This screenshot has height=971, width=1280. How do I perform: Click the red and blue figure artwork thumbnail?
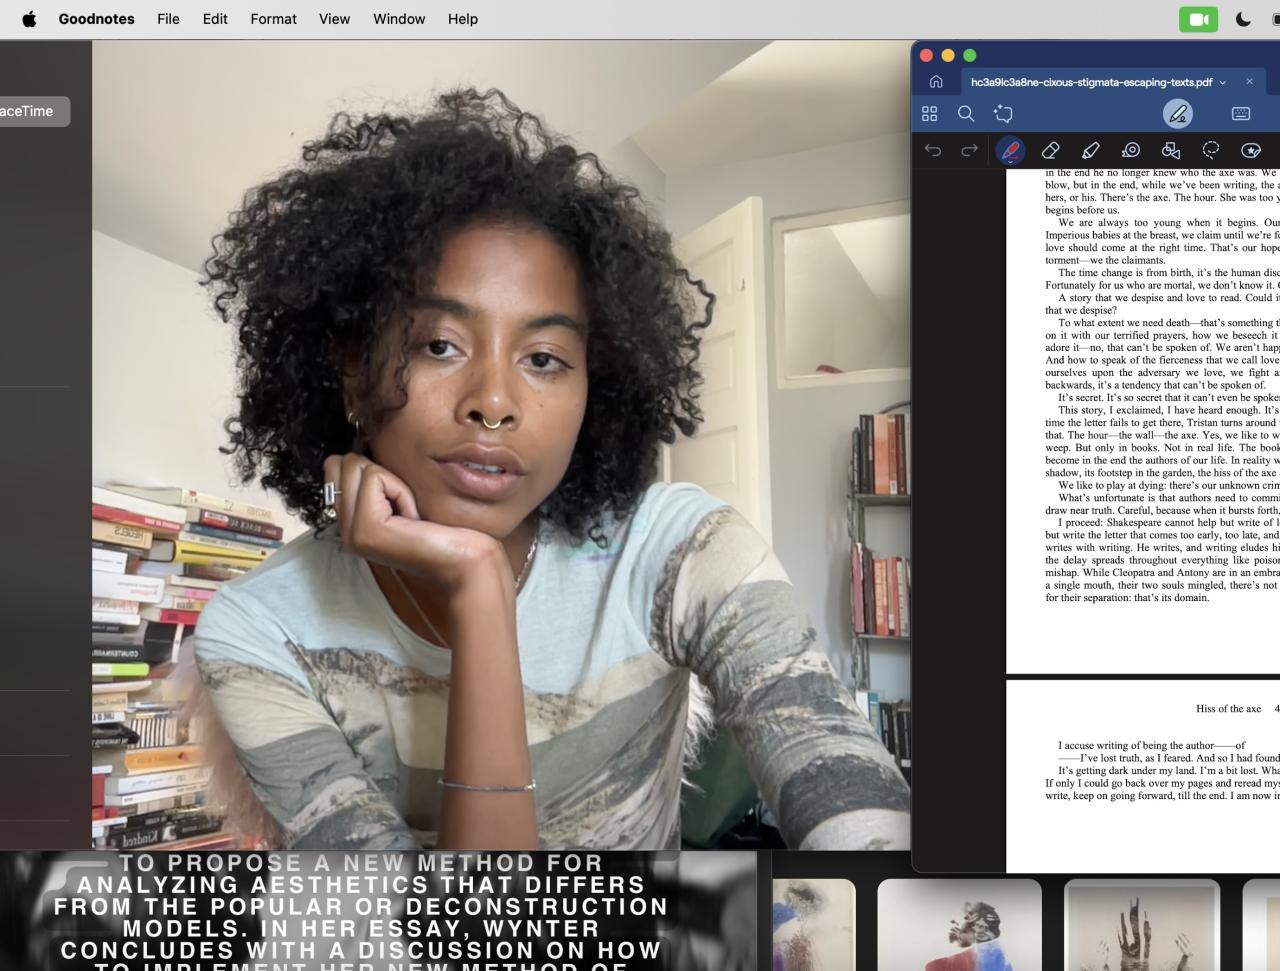[959, 925]
